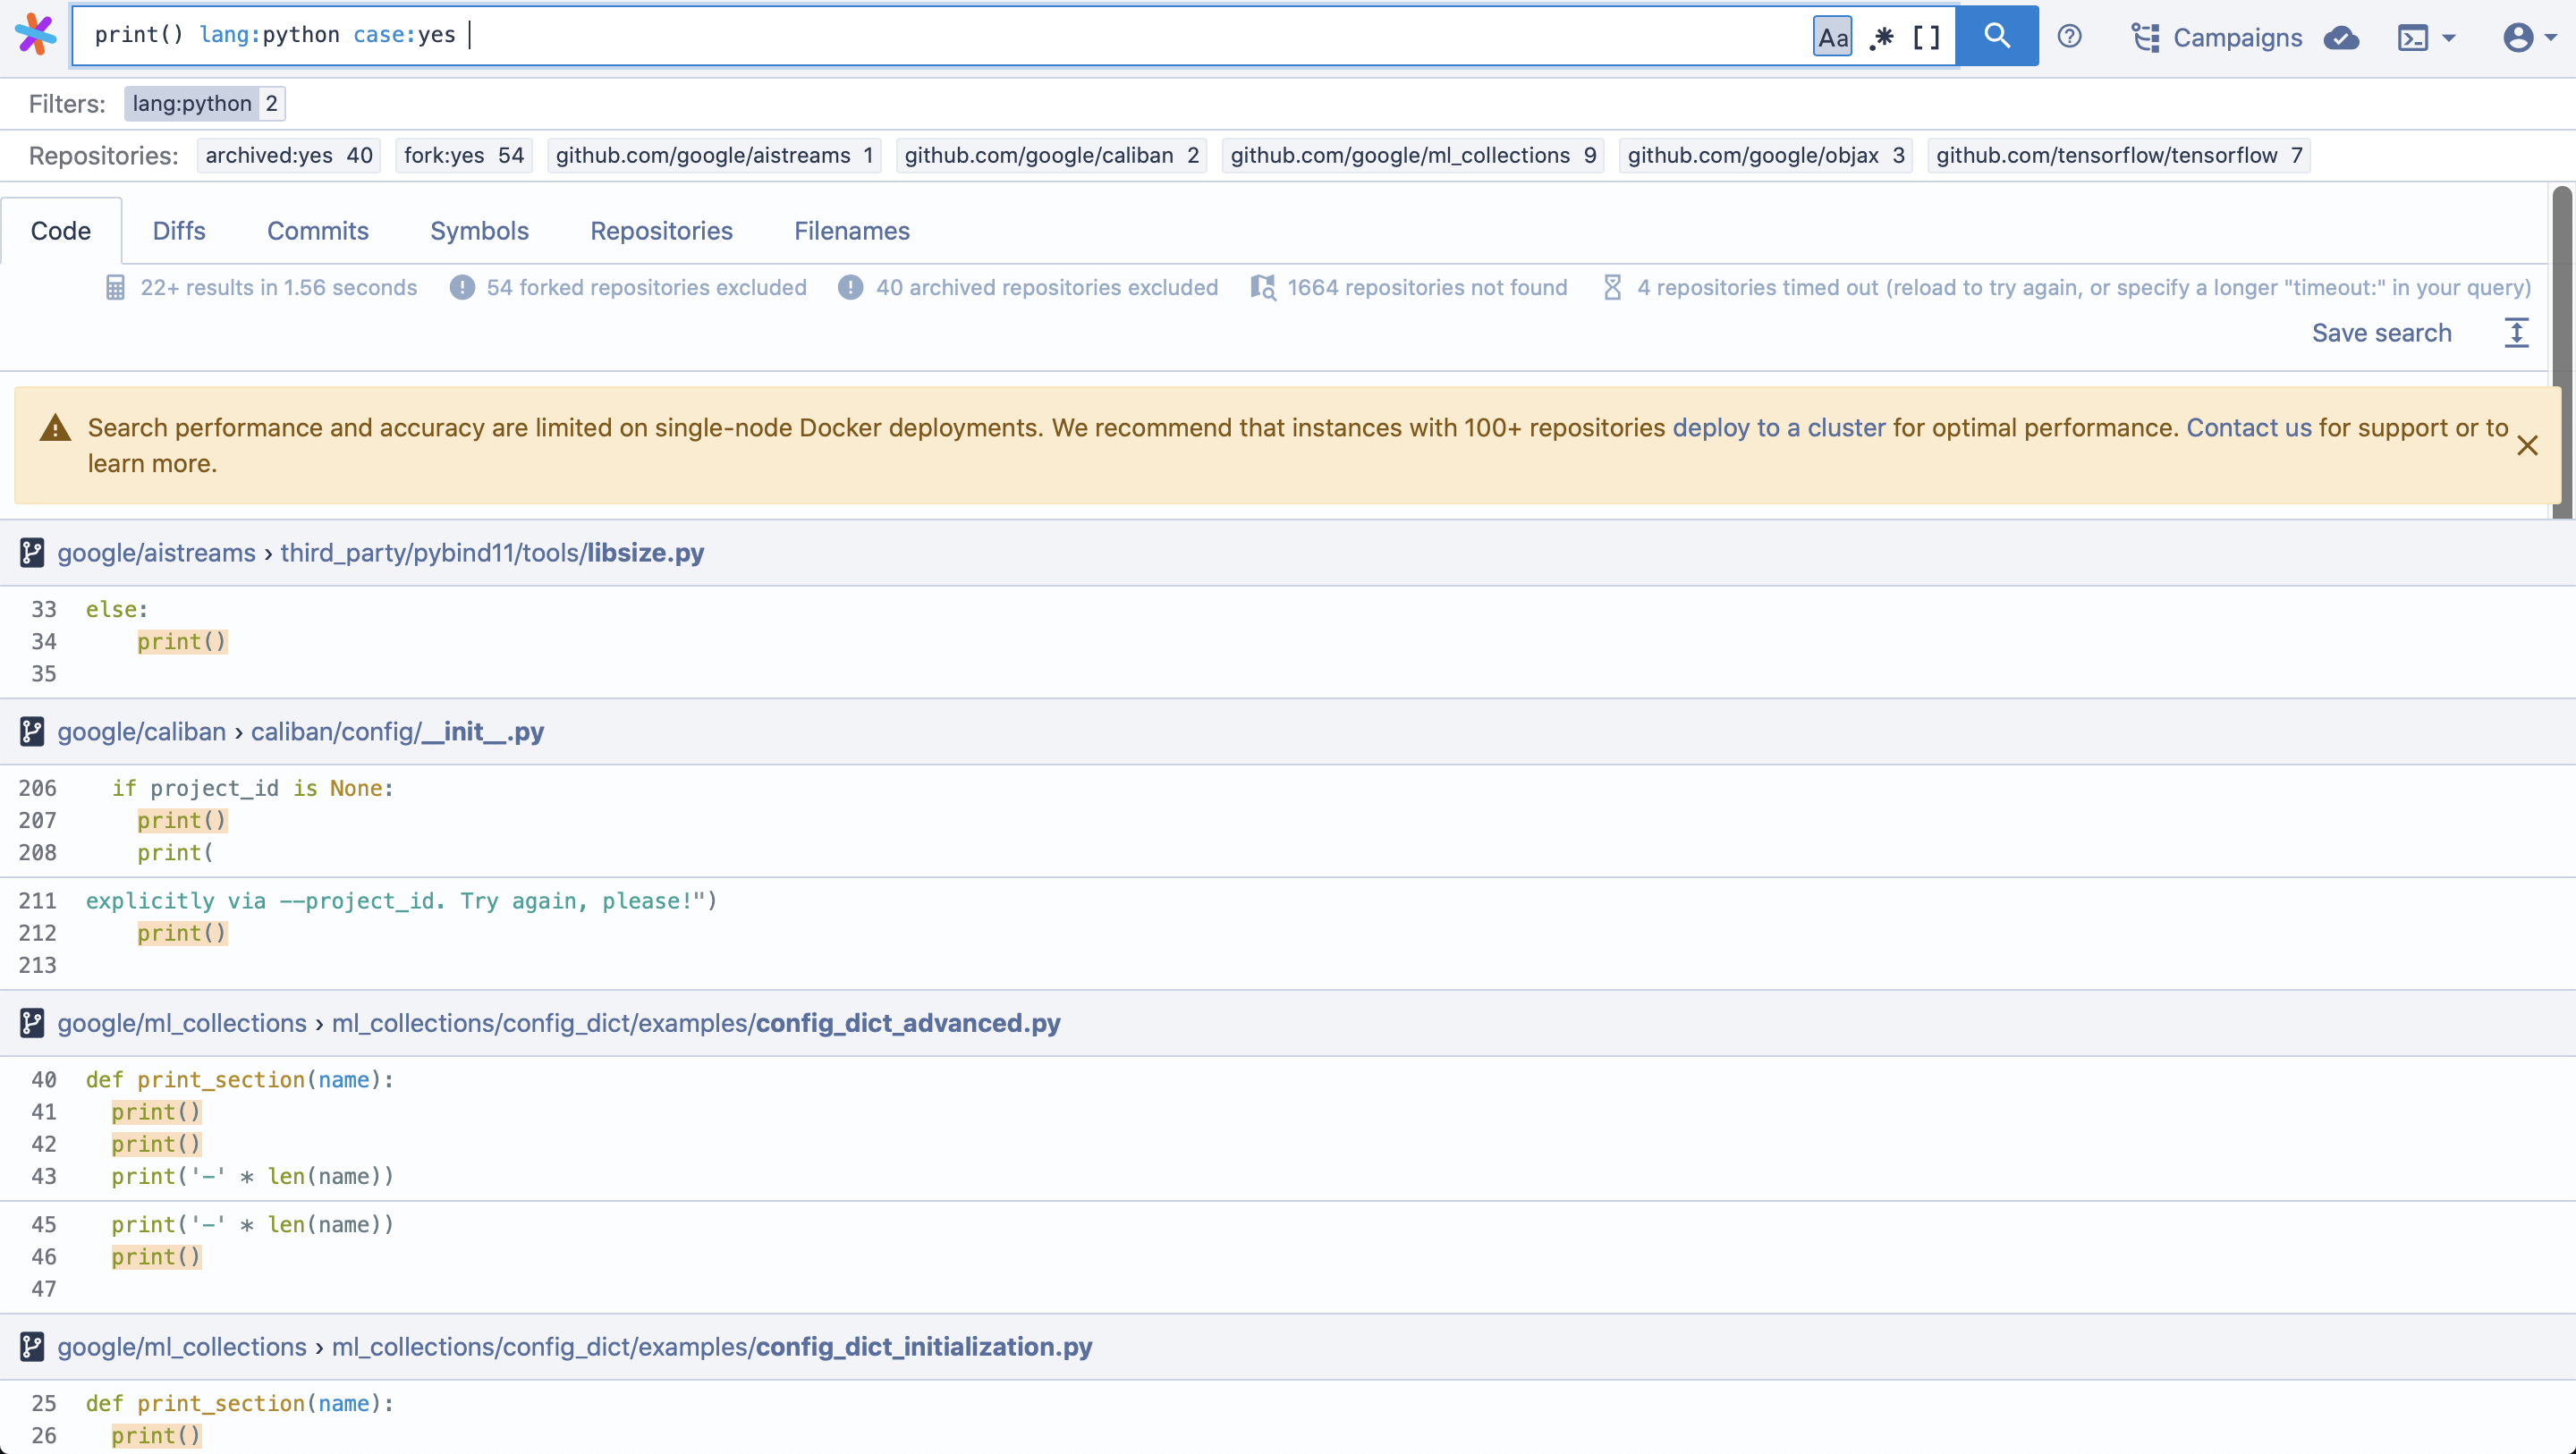This screenshot has height=1454, width=2576.
Task: Toggle structural search brackets mode
Action: 1926,37
